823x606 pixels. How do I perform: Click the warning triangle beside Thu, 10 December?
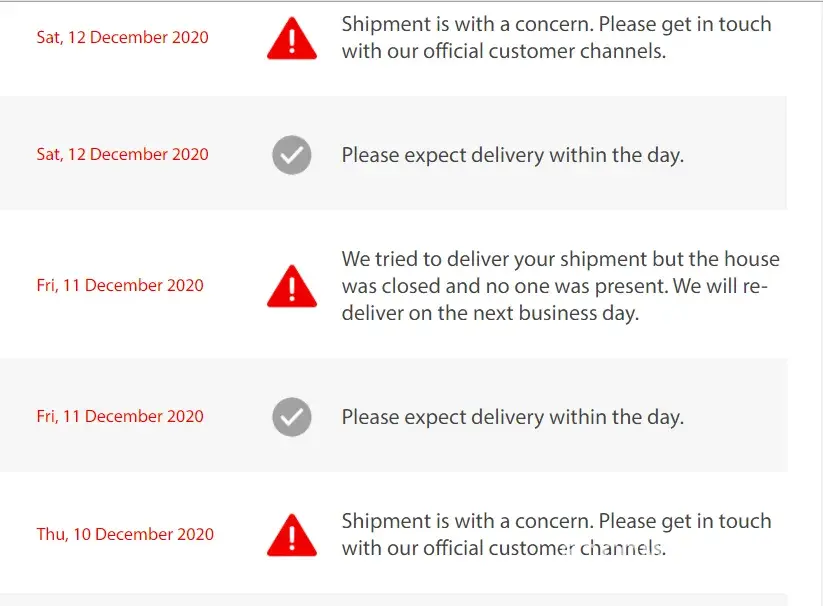[x=292, y=536]
